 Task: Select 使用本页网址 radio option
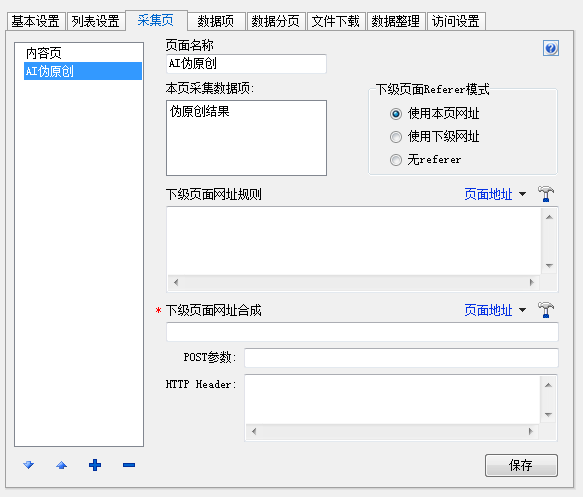click(x=396, y=114)
